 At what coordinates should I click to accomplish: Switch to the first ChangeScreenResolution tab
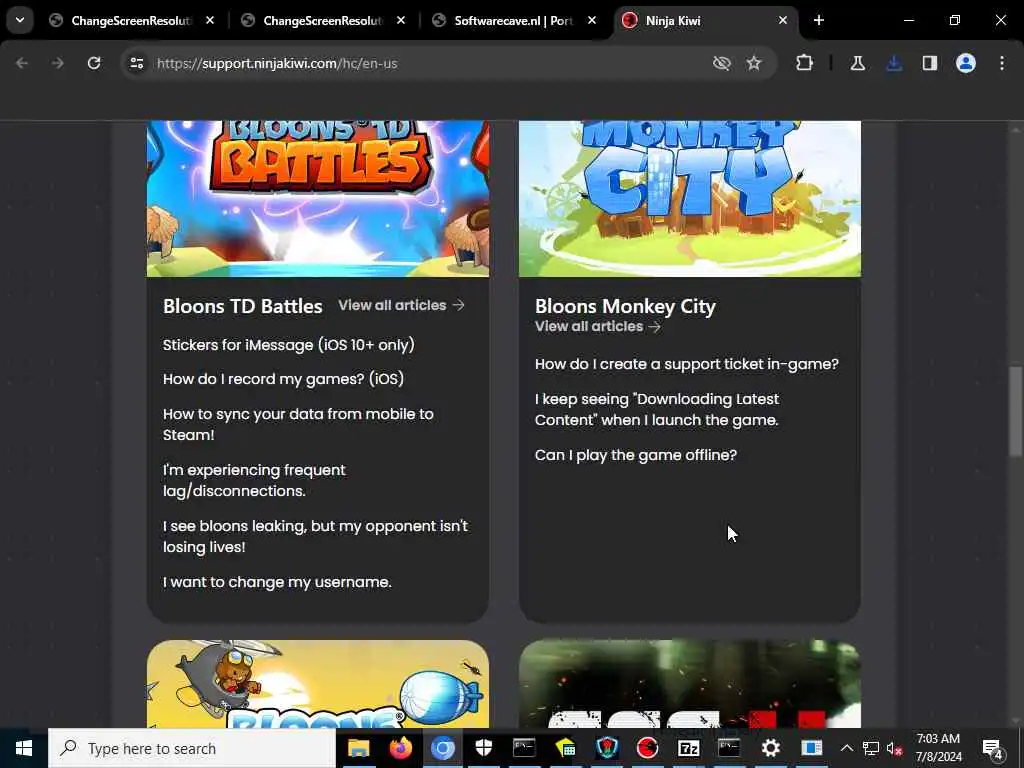pyautogui.click(x=131, y=21)
